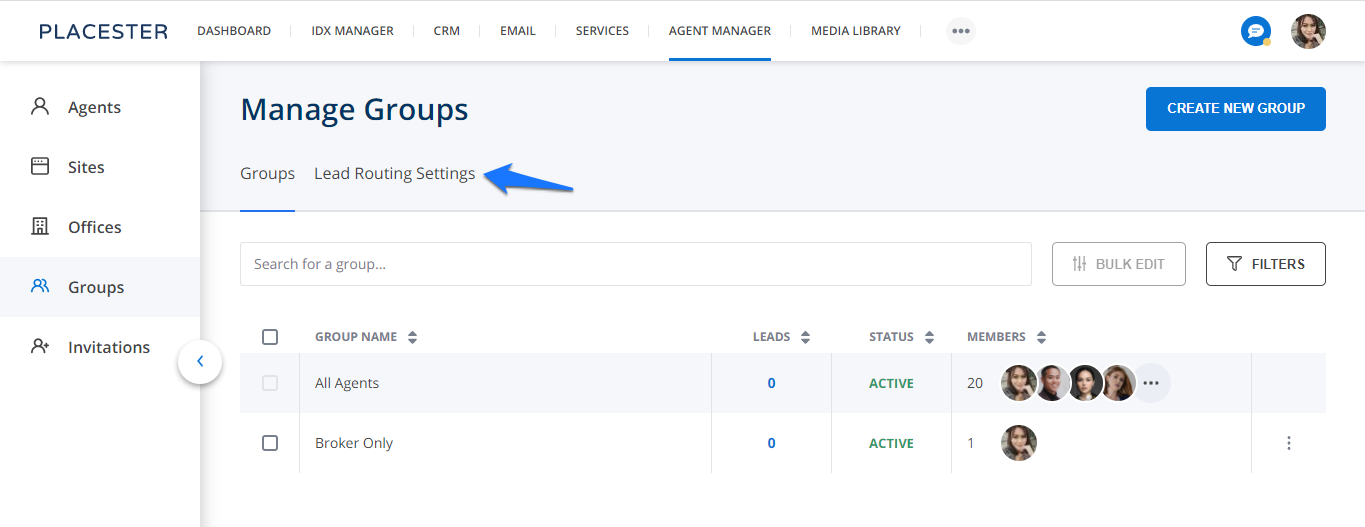Click the Create New Group button

point(1235,109)
